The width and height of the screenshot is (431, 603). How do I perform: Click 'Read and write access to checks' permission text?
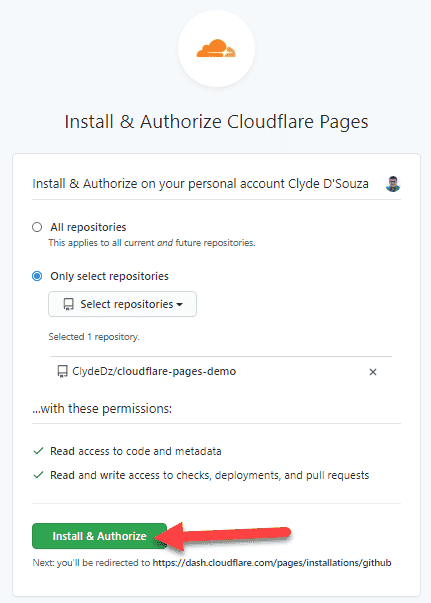[210, 475]
